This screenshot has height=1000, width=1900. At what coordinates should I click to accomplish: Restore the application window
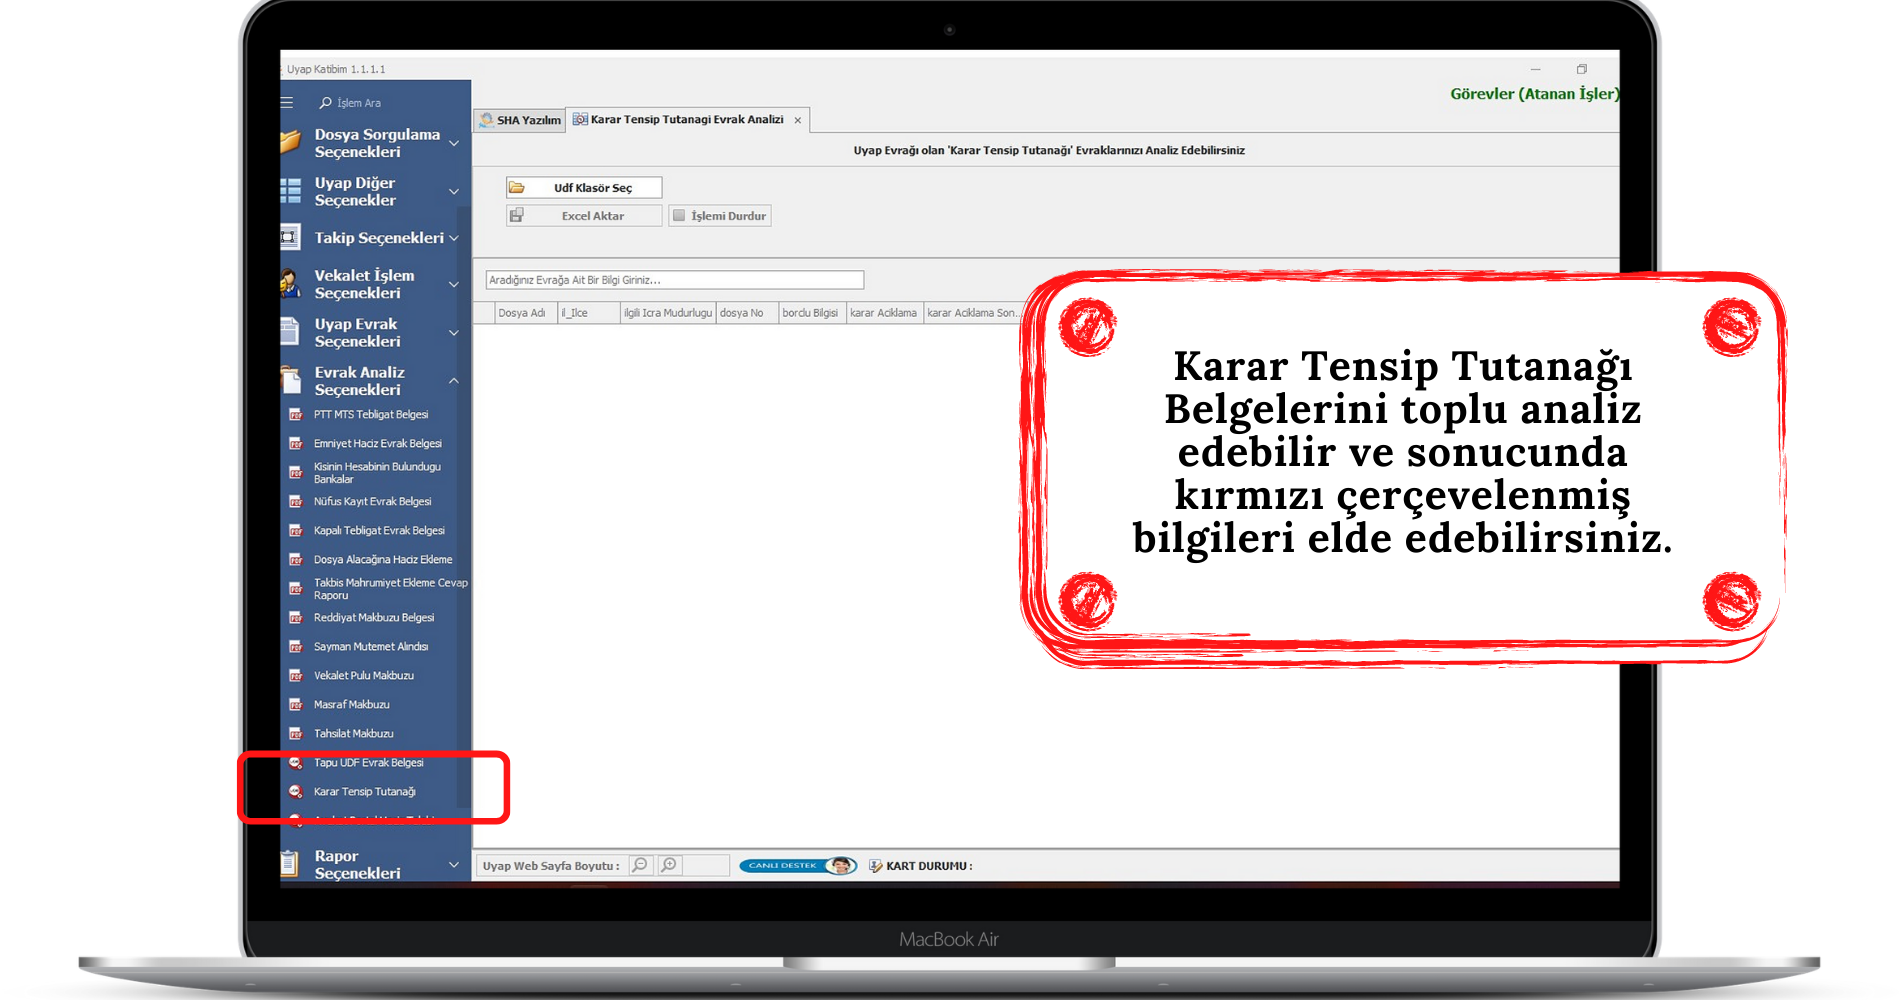tap(1582, 69)
